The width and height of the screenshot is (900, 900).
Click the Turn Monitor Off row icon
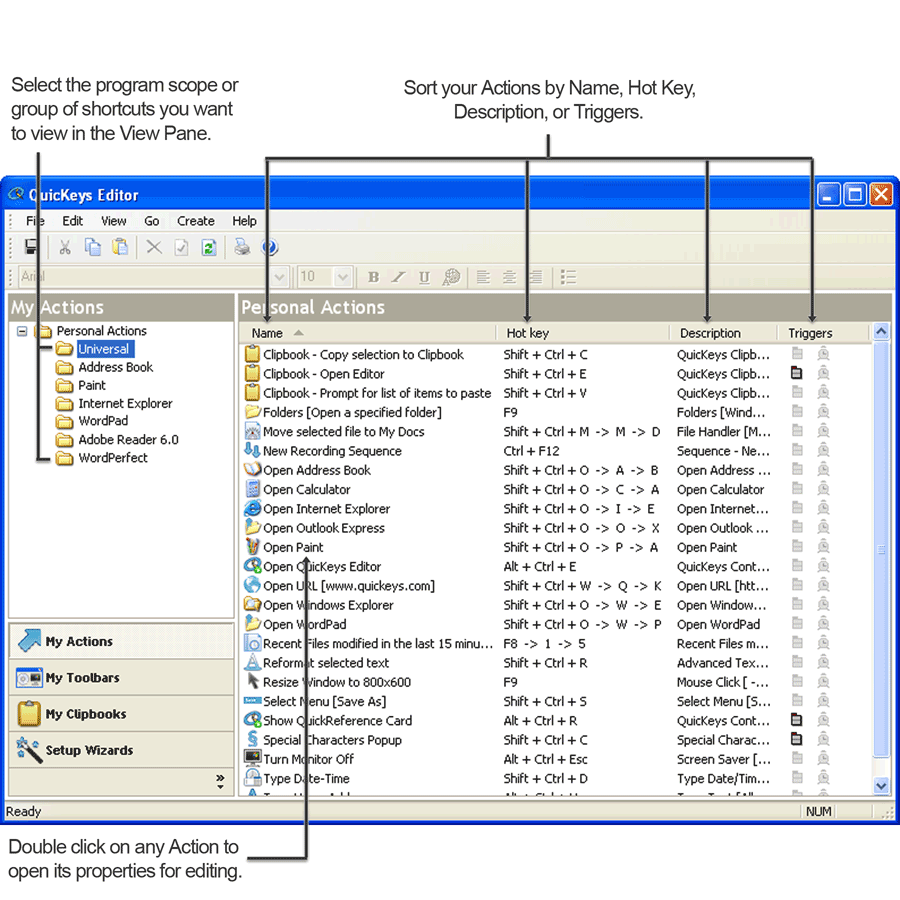coord(252,758)
